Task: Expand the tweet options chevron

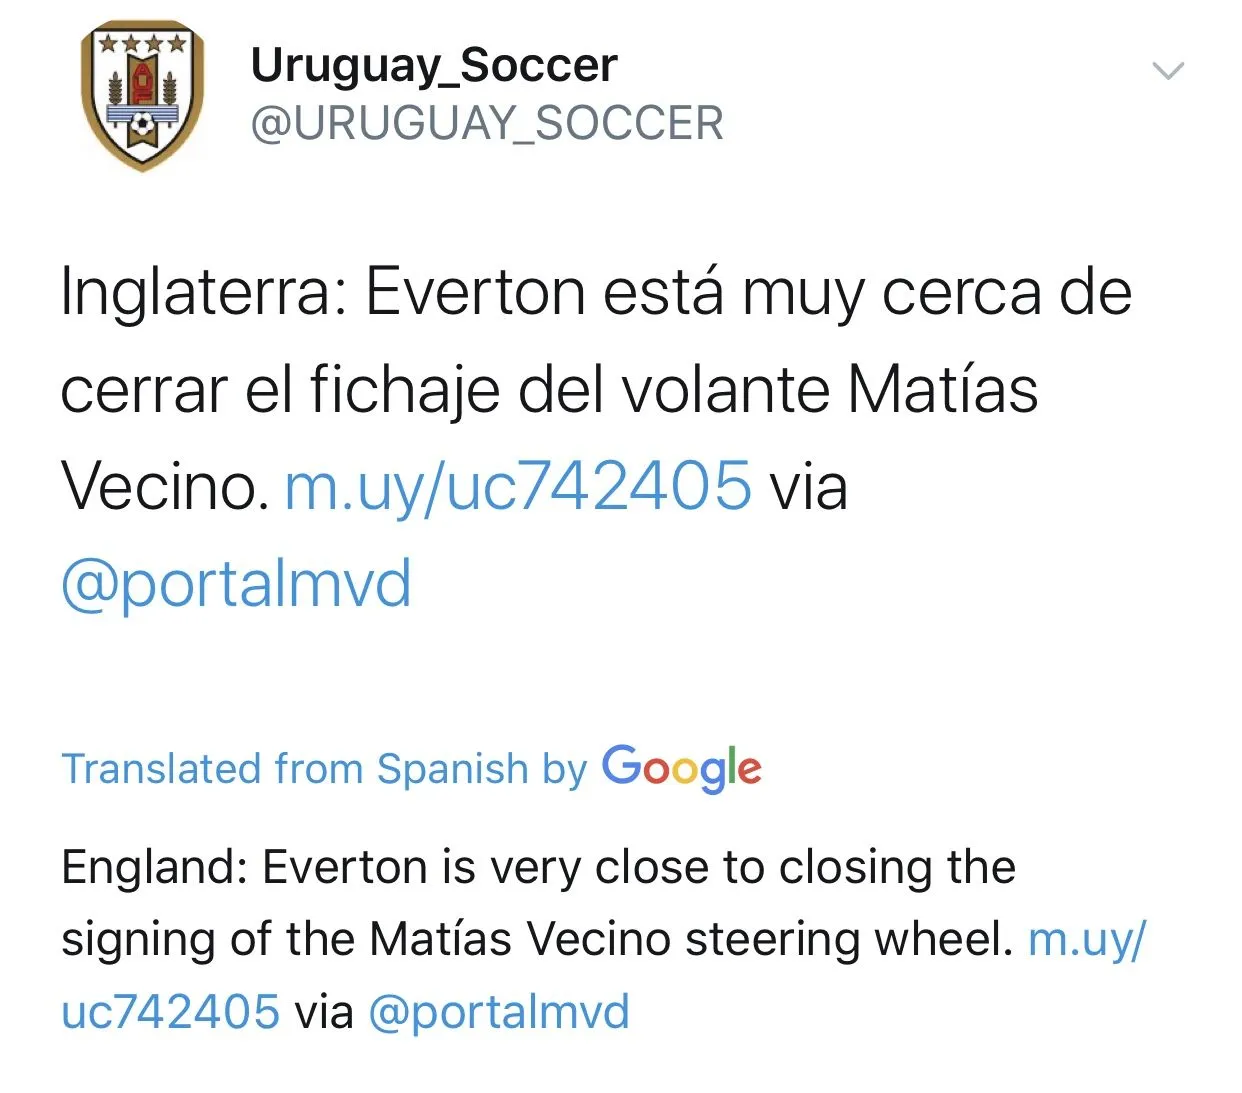Action: pos(1168,70)
